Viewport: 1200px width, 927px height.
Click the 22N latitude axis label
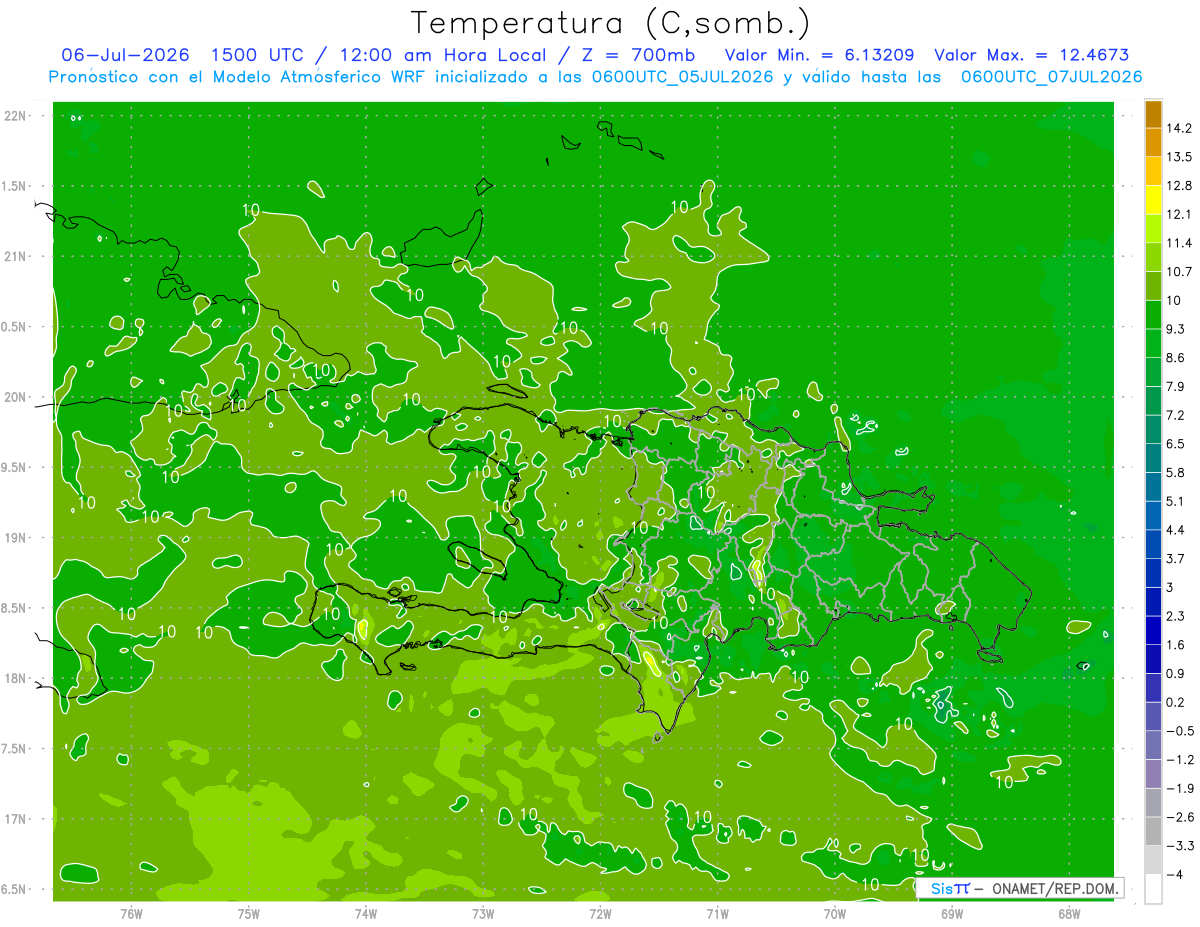(x=15, y=116)
